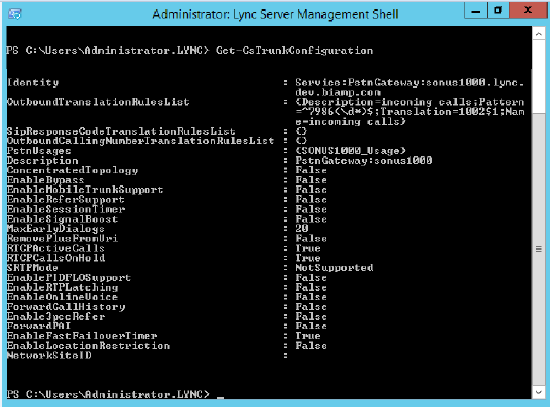Image resolution: width=550 pixels, height=407 pixels.
Task: Click the True value for EnableFastFailoverTimer
Action: point(308,336)
